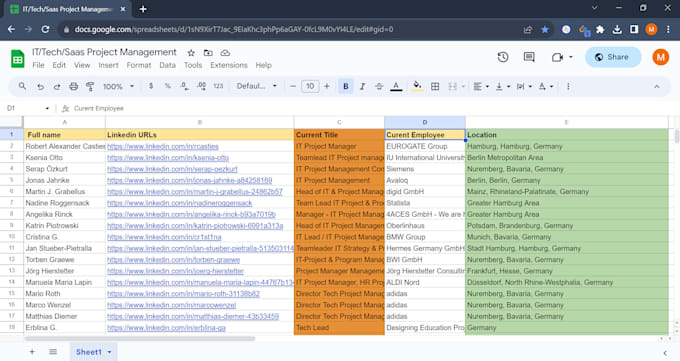Print the spreadsheet
This screenshot has height=361, width=680.
click(74, 86)
